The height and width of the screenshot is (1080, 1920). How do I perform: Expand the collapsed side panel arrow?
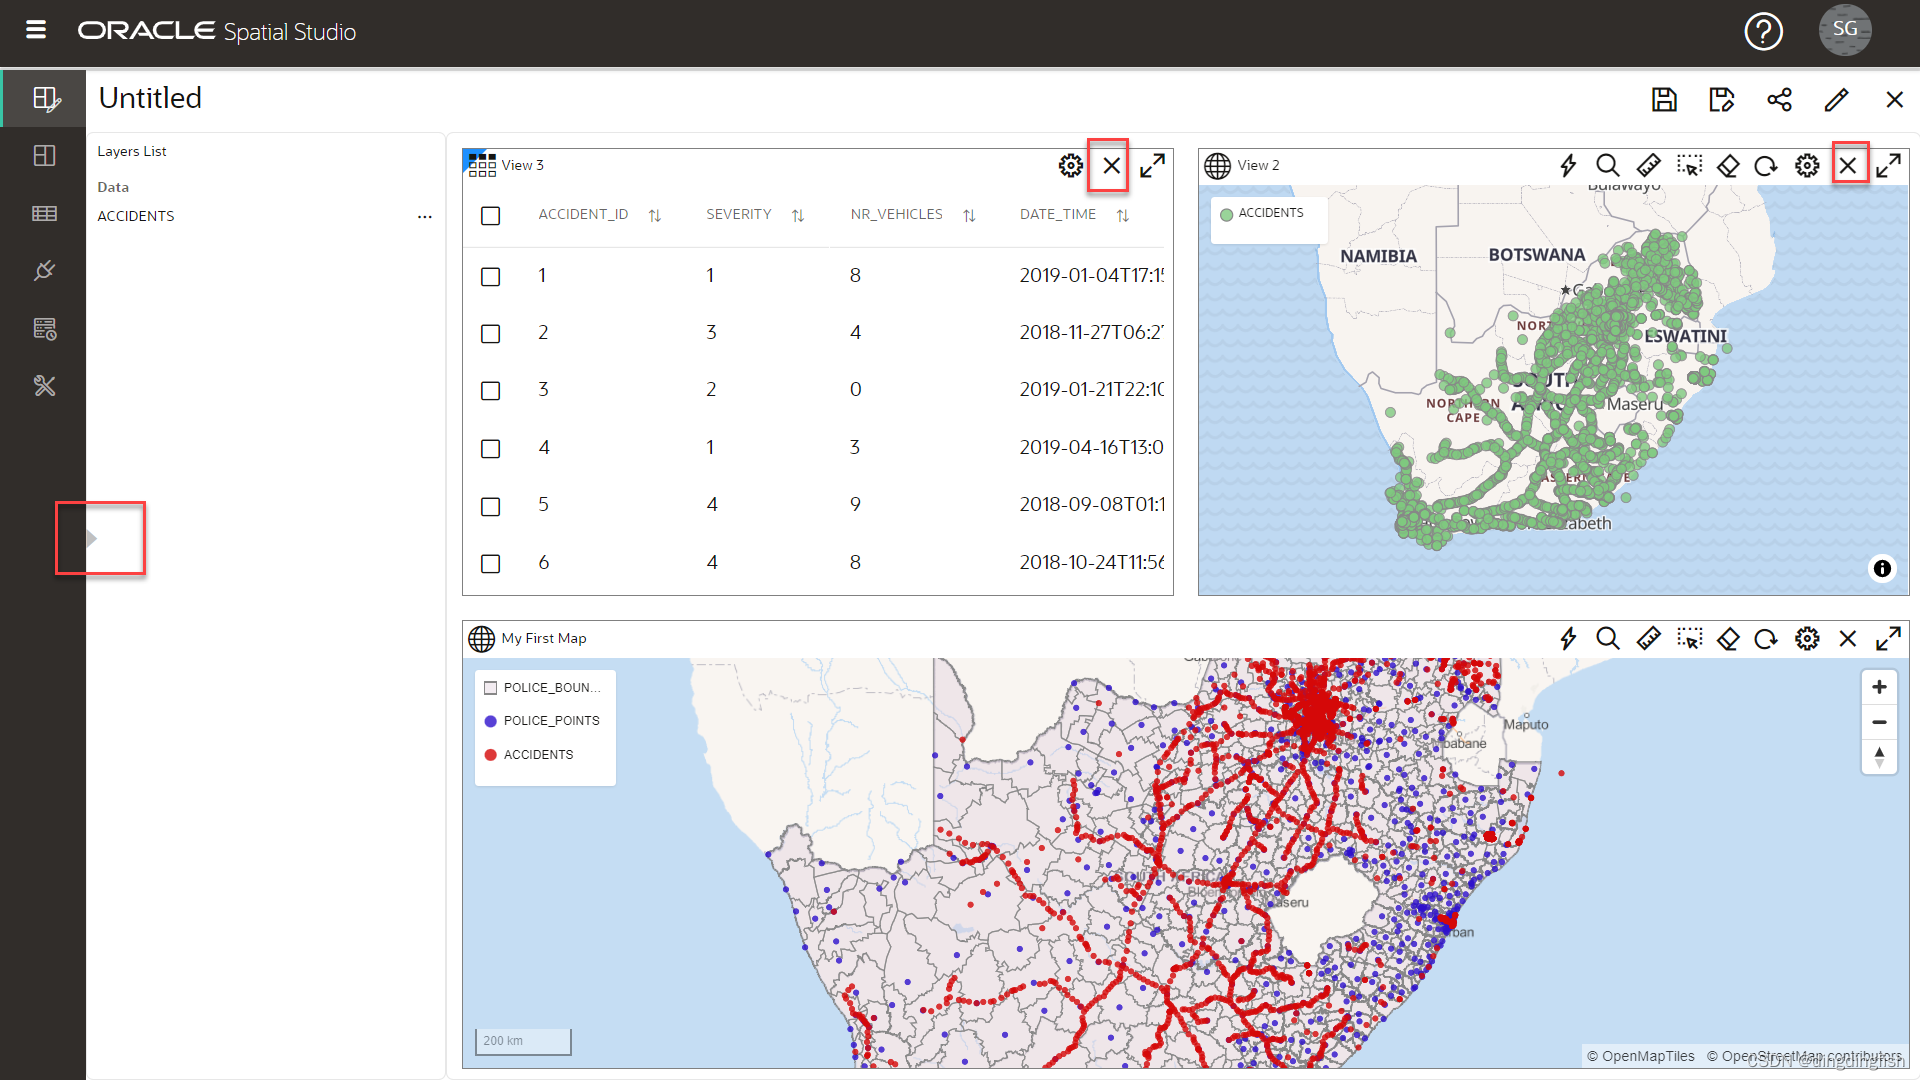point(91,539)
